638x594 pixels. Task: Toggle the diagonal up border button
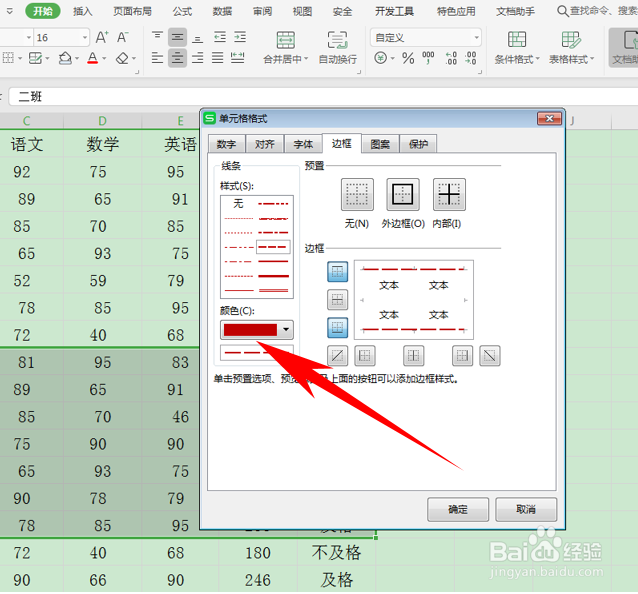point(337,356)
